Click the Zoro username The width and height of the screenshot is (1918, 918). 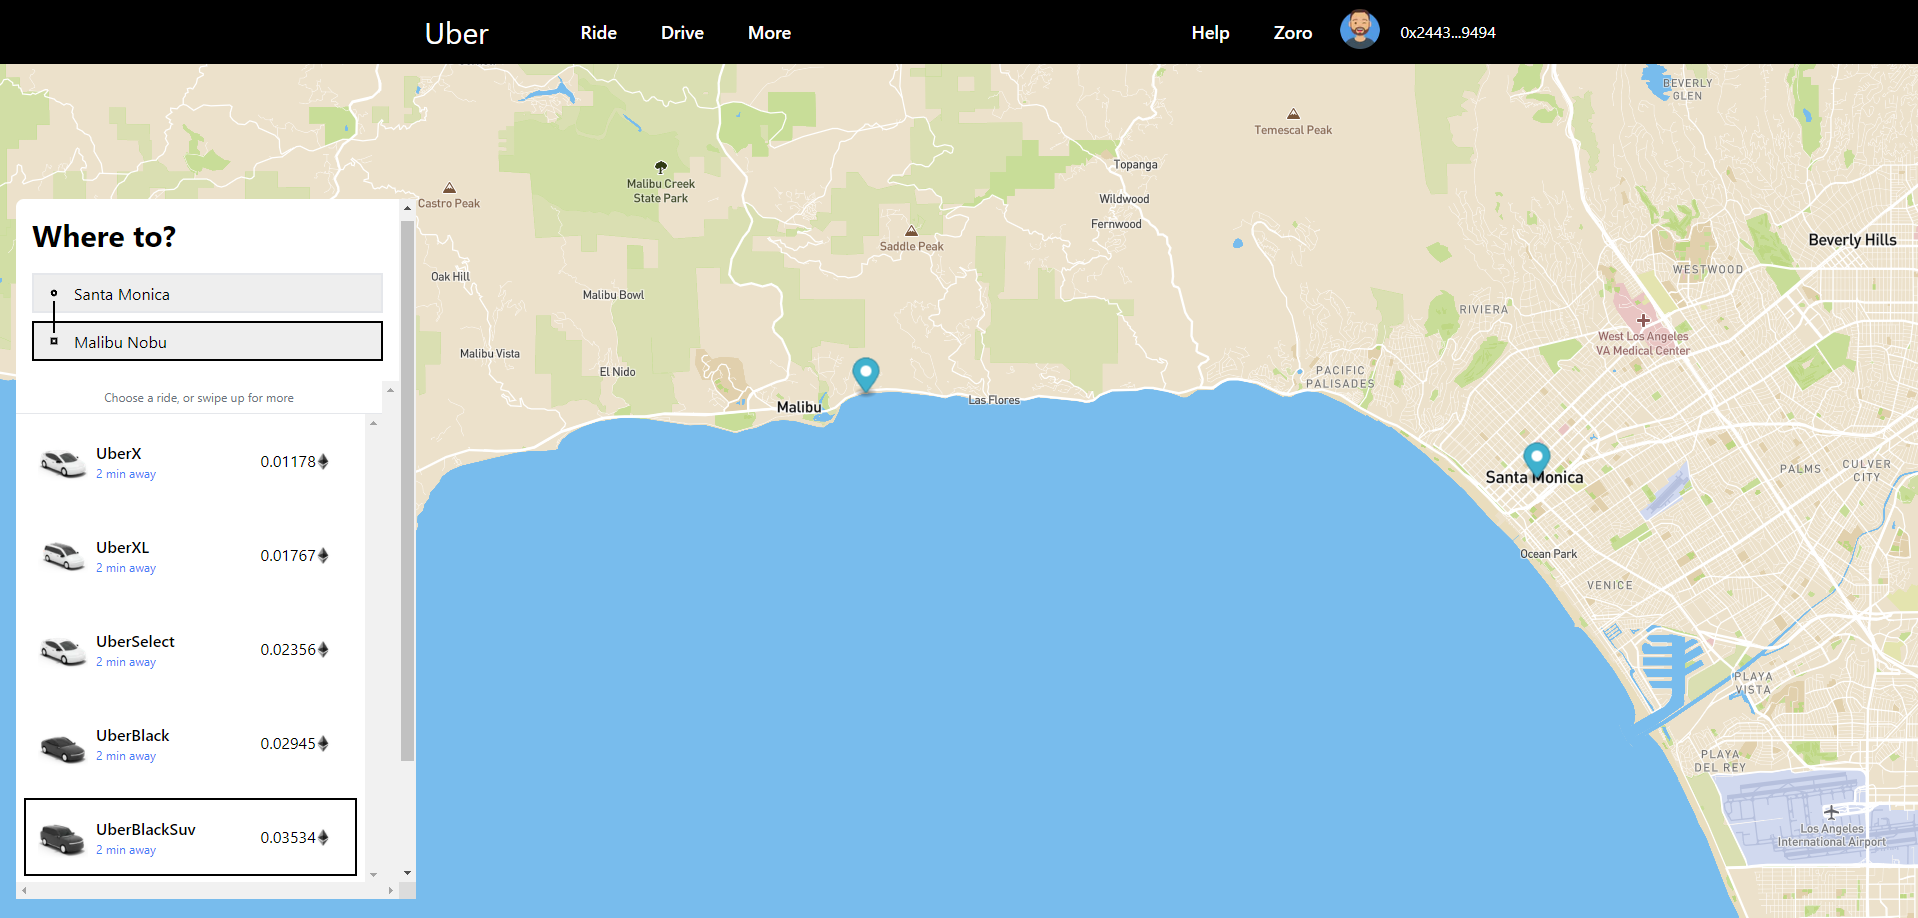[x=1292, y=33]
